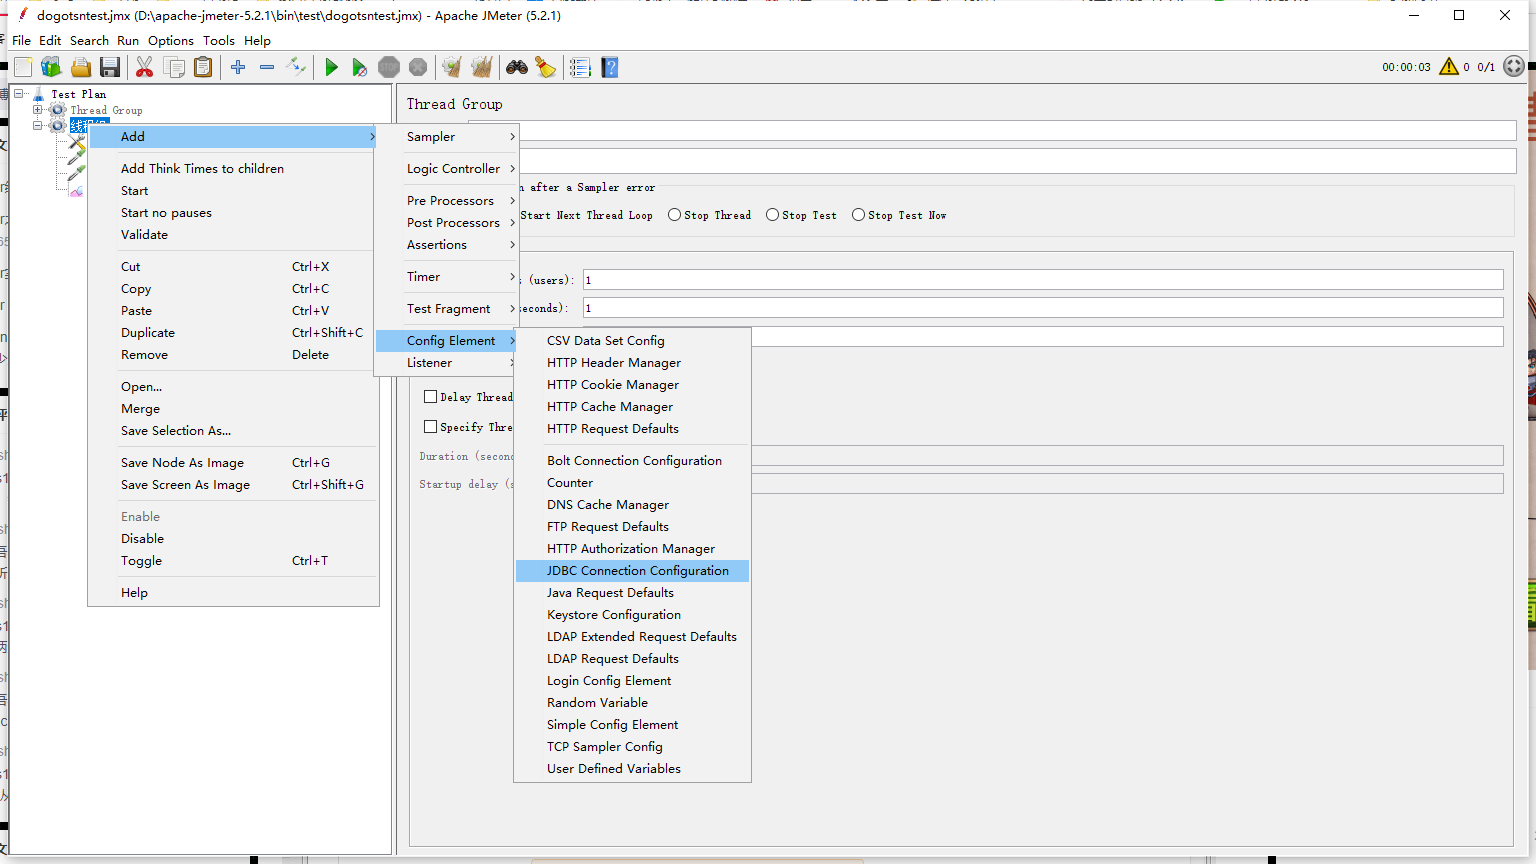
Task: Click the Shutdown cross toolbar icon
Action: point(418,67)
